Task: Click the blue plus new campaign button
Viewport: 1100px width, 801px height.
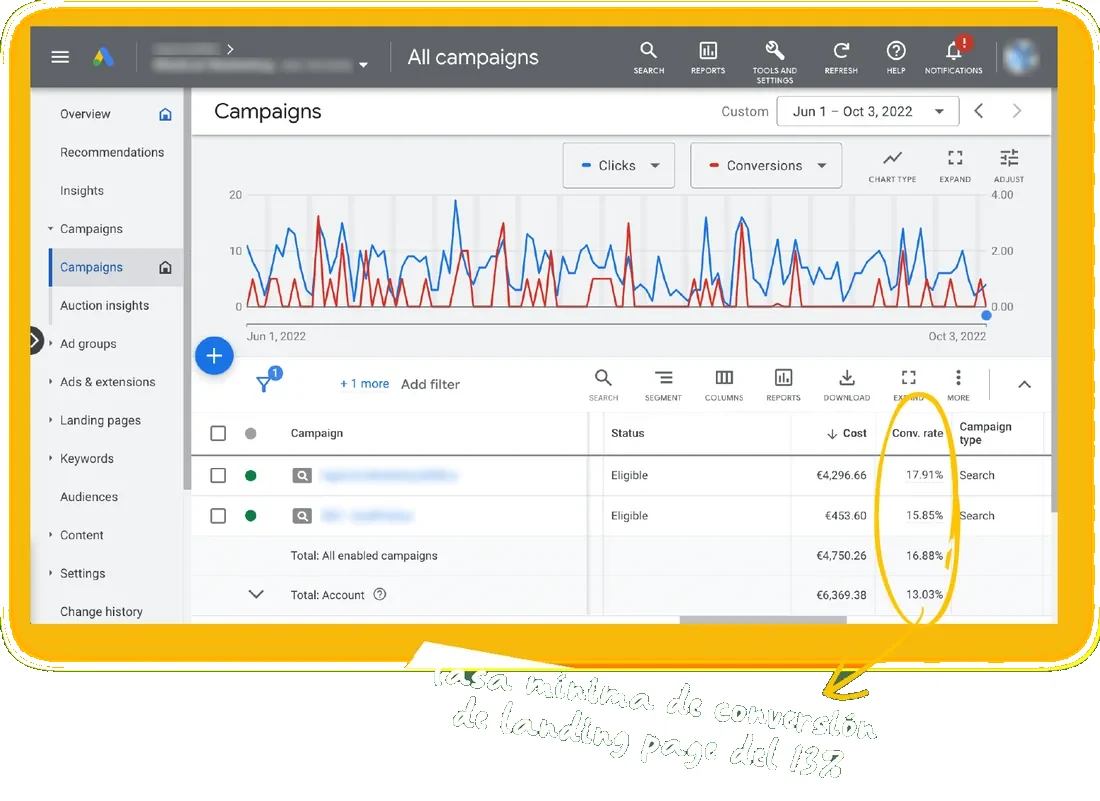Action: click(x=215, y=356)
